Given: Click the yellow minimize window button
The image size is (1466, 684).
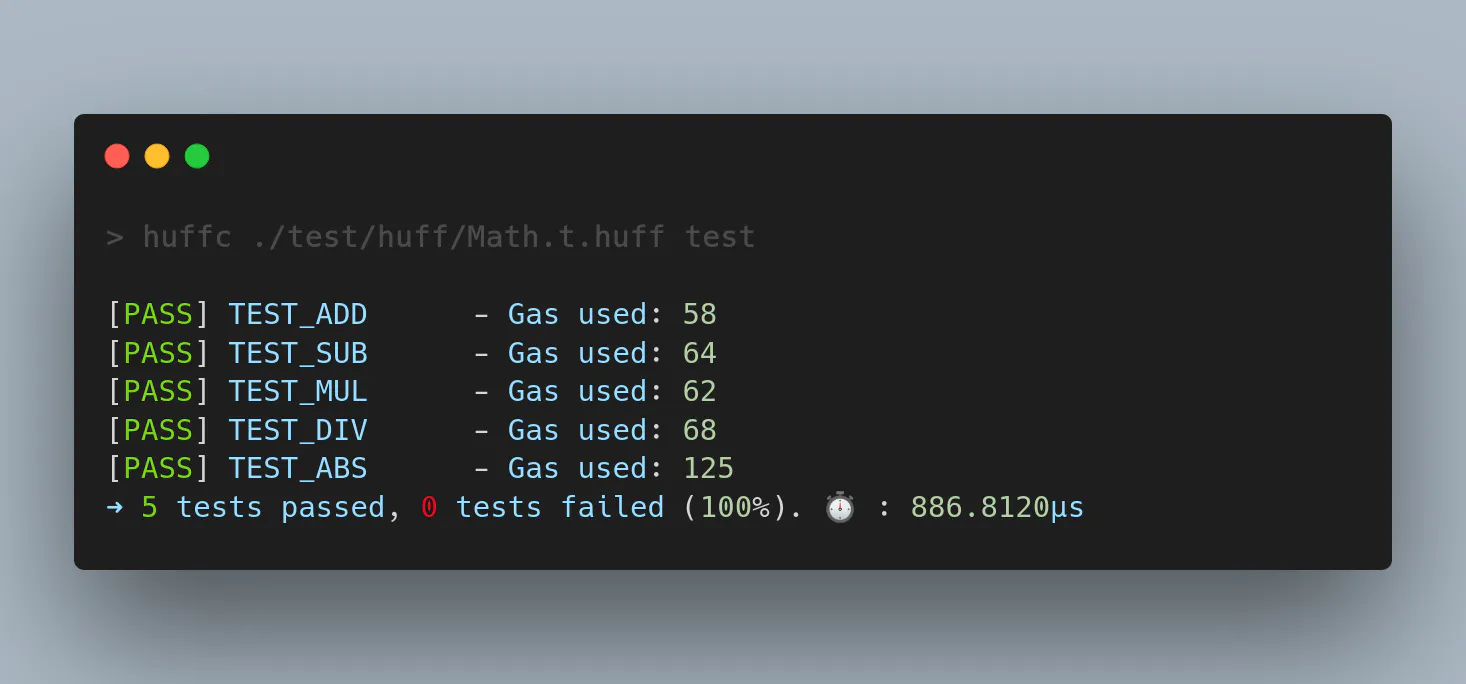Looking at the screenshot, I should click(157, 156).
